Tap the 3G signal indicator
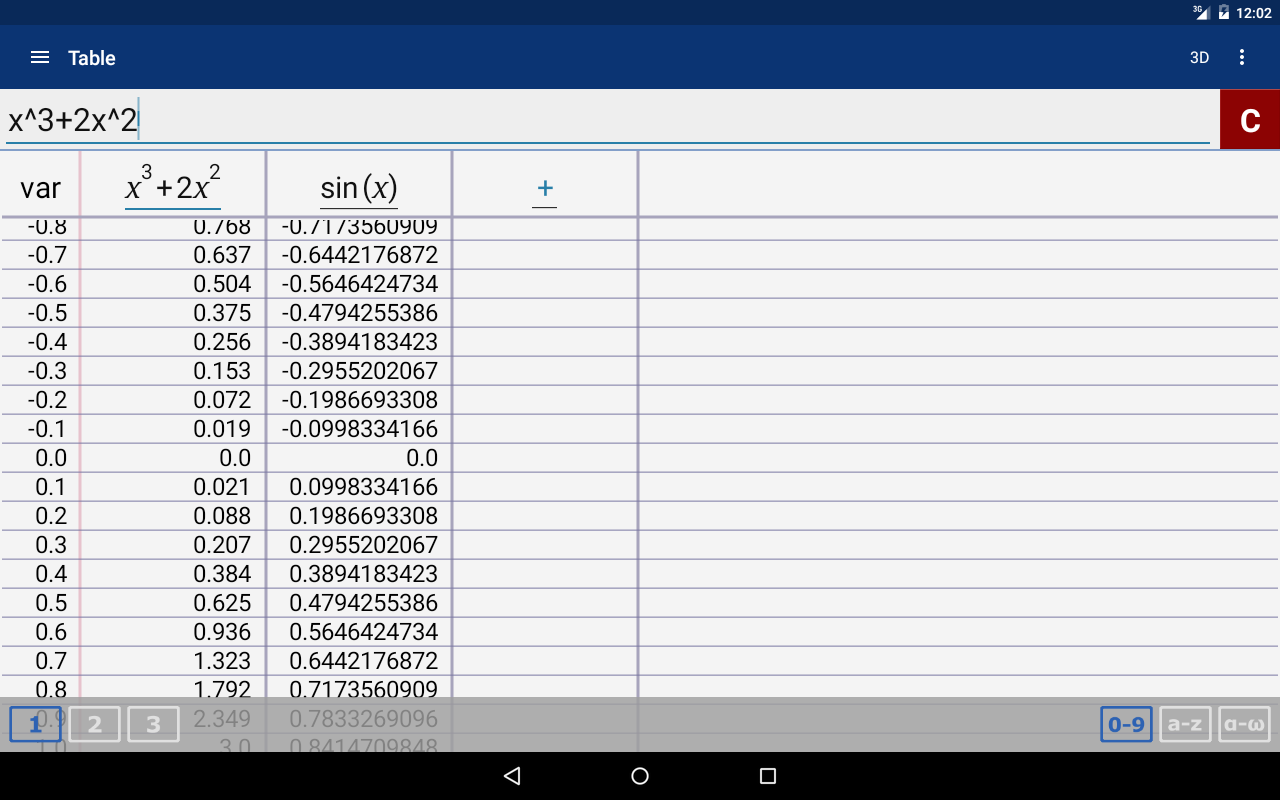This screenshot has height=800, width=1280. (x=1201, y=13)
